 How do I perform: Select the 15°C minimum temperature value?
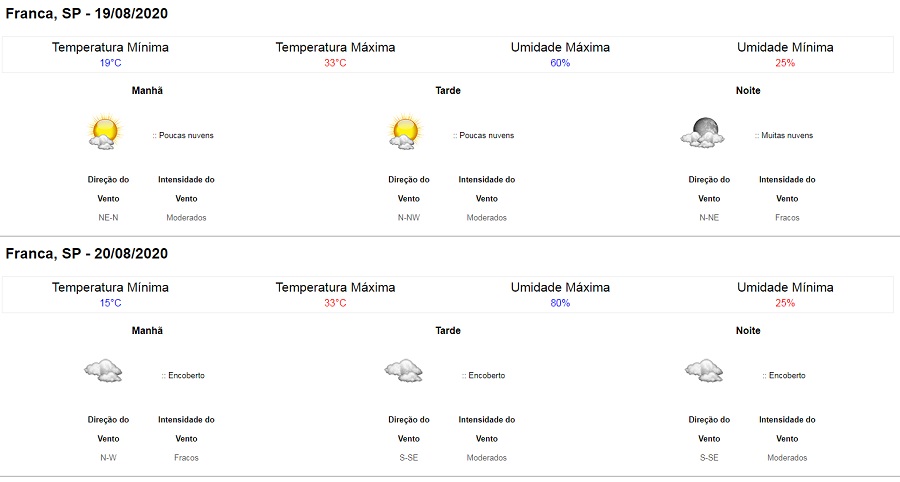[111, 303]
